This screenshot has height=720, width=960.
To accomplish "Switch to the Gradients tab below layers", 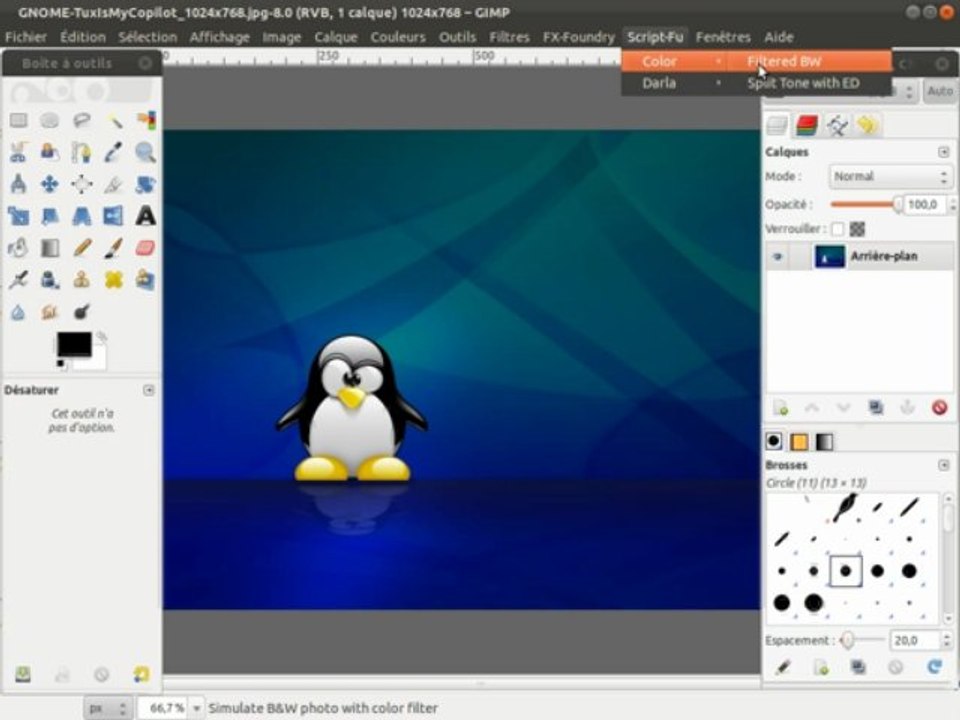I will pyautogui.click(x=825, y=442).
